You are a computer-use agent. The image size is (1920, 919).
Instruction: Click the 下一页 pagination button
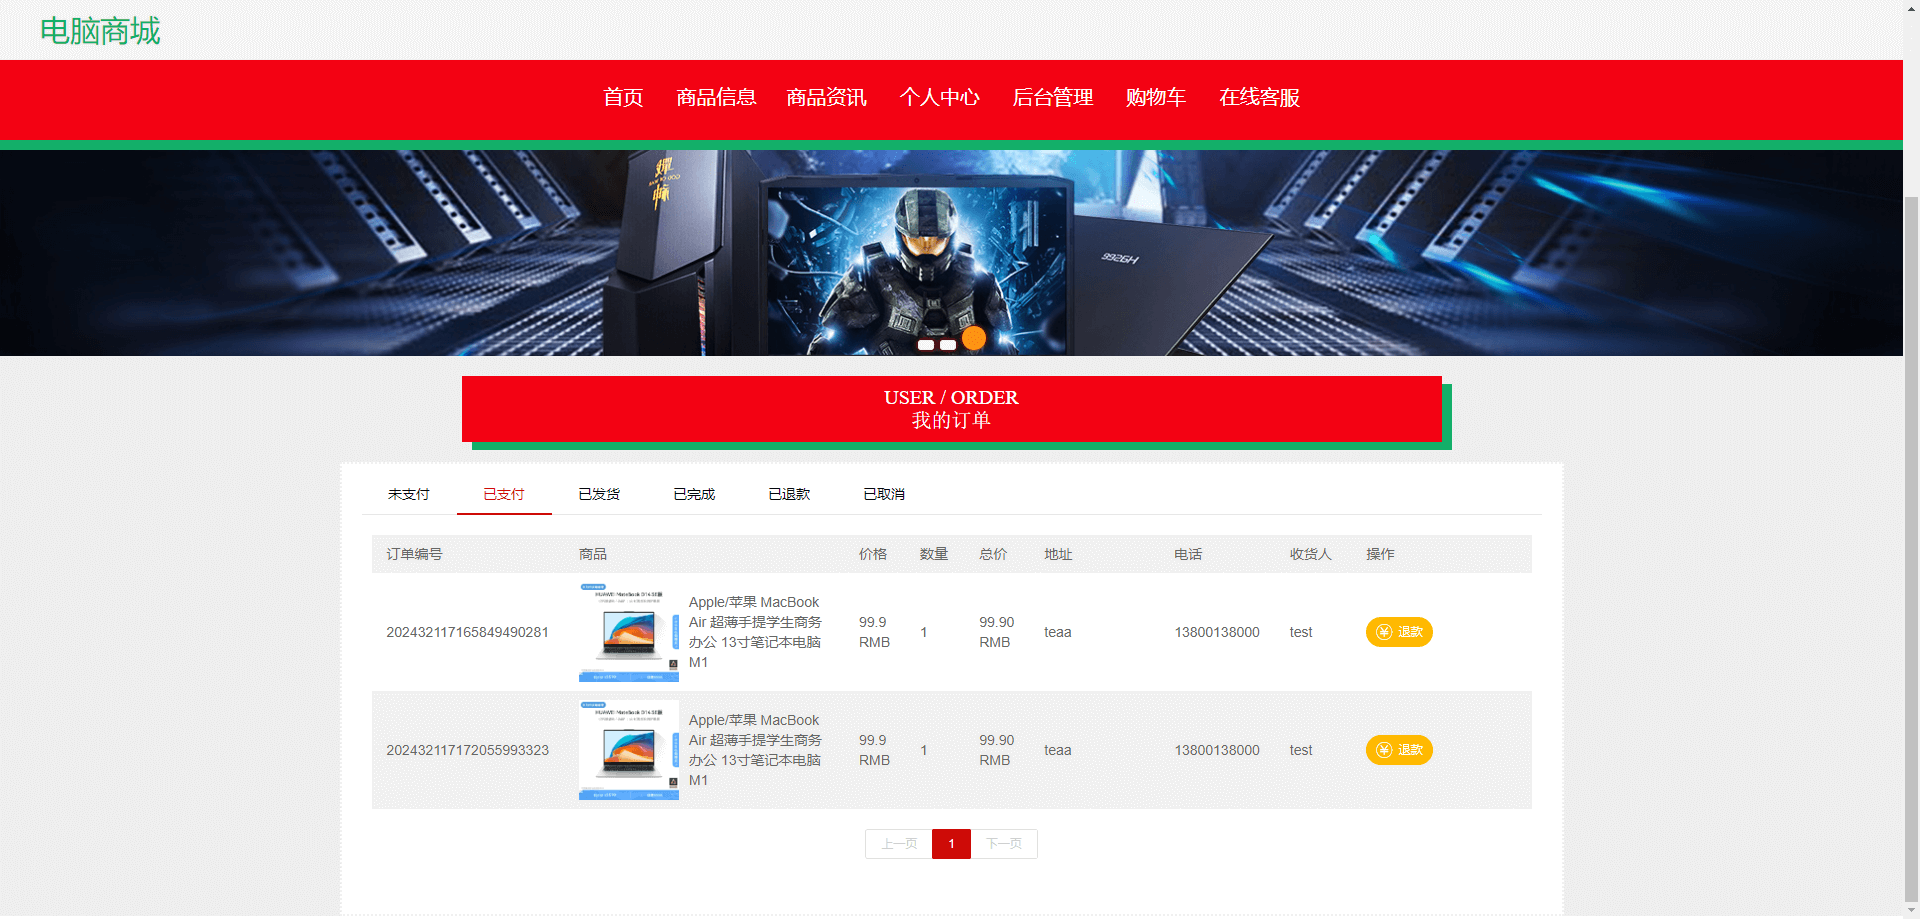click(1004, 844)
